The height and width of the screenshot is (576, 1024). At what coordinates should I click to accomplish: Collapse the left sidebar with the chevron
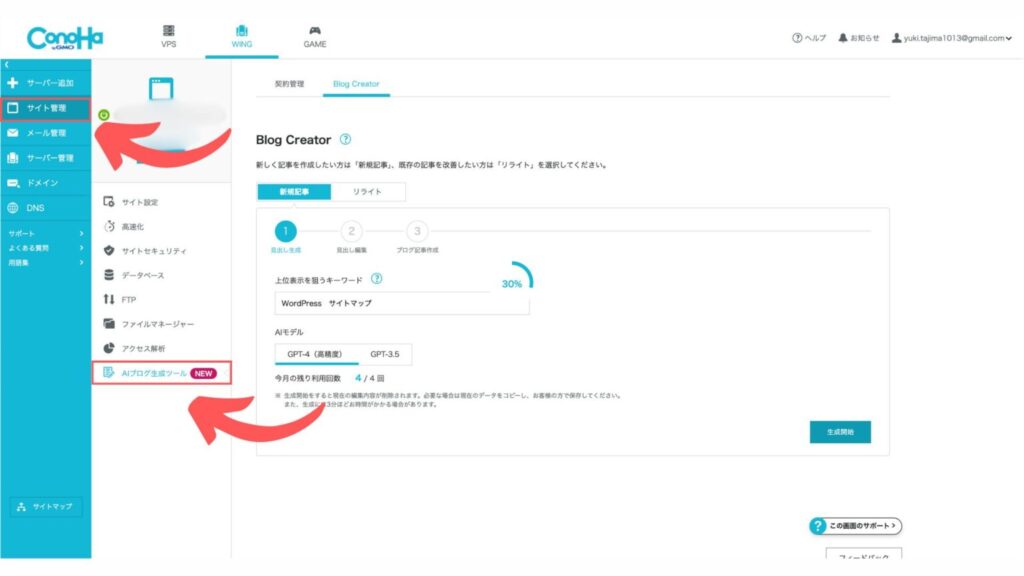7,65
